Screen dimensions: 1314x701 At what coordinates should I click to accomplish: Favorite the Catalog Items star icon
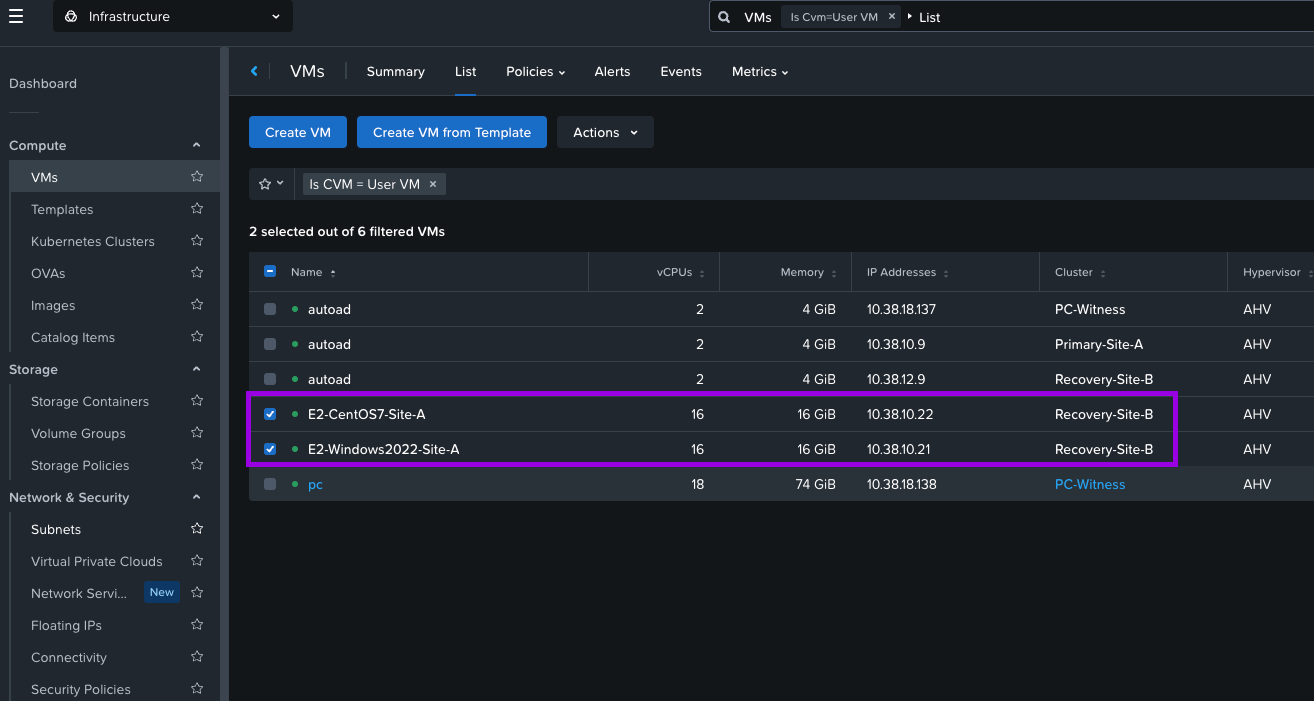coord(197,336)
